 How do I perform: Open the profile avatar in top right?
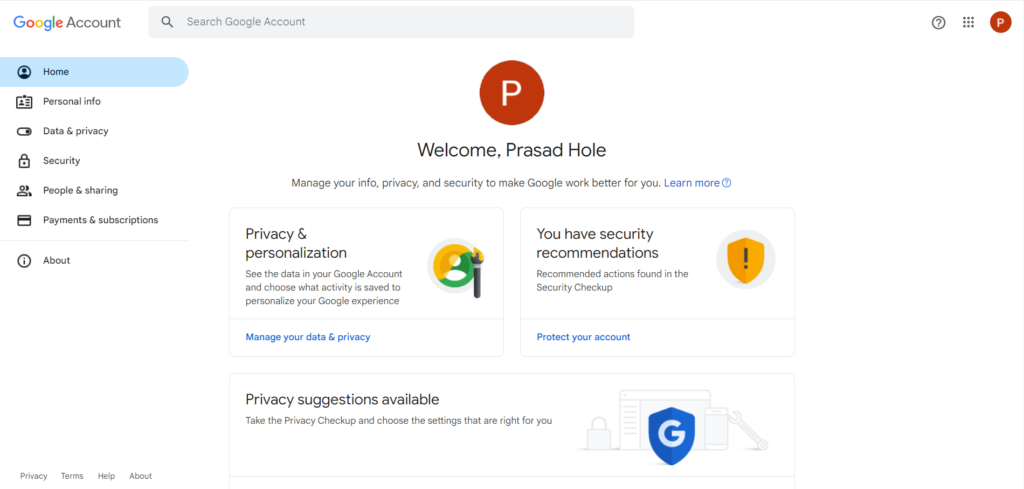[1000, 22]
